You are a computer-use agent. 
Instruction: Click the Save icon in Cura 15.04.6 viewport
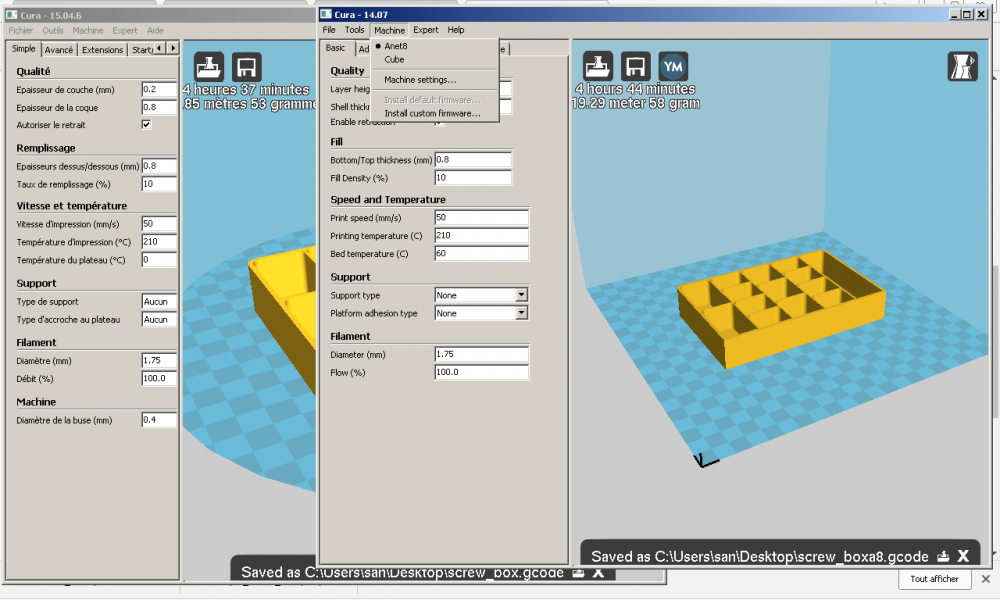click(x=246, y=67)
